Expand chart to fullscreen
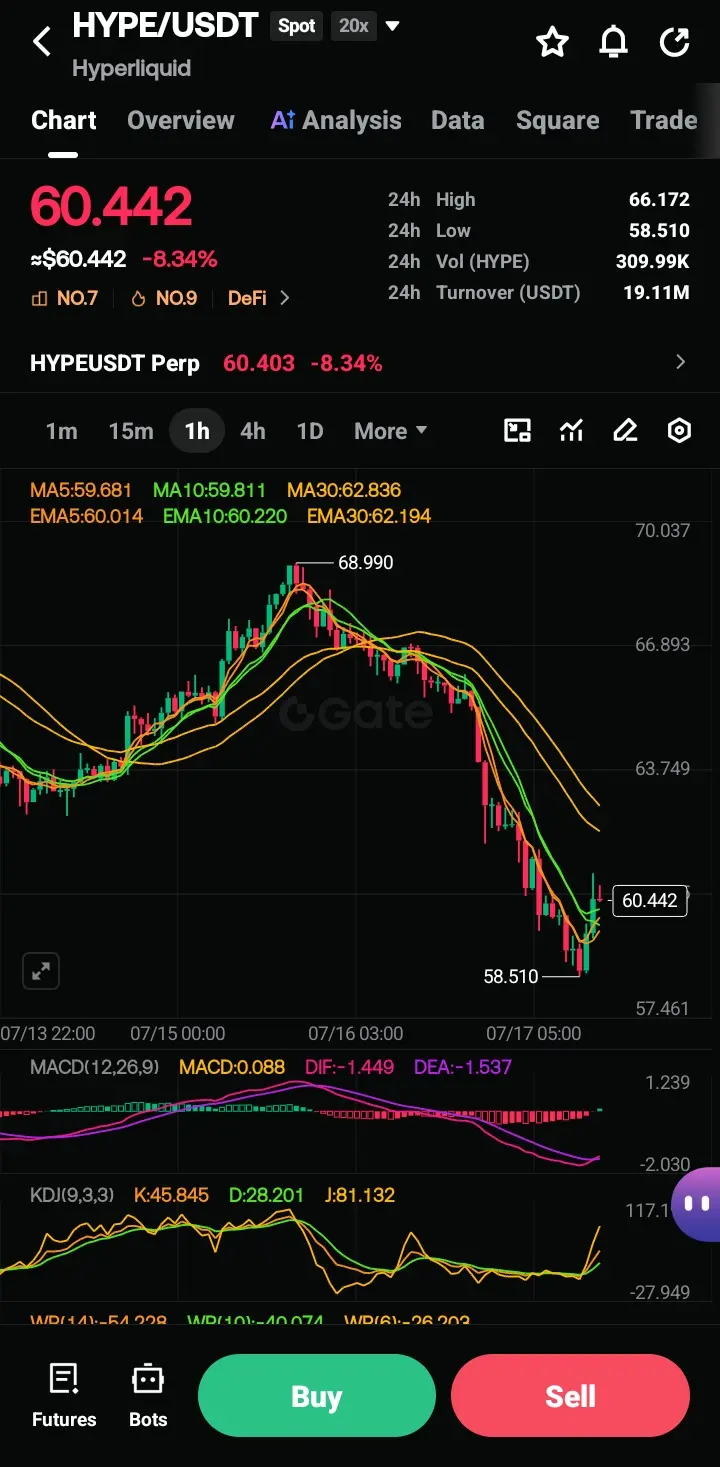Screen dimensions: 720x1467 click(41, 970)
